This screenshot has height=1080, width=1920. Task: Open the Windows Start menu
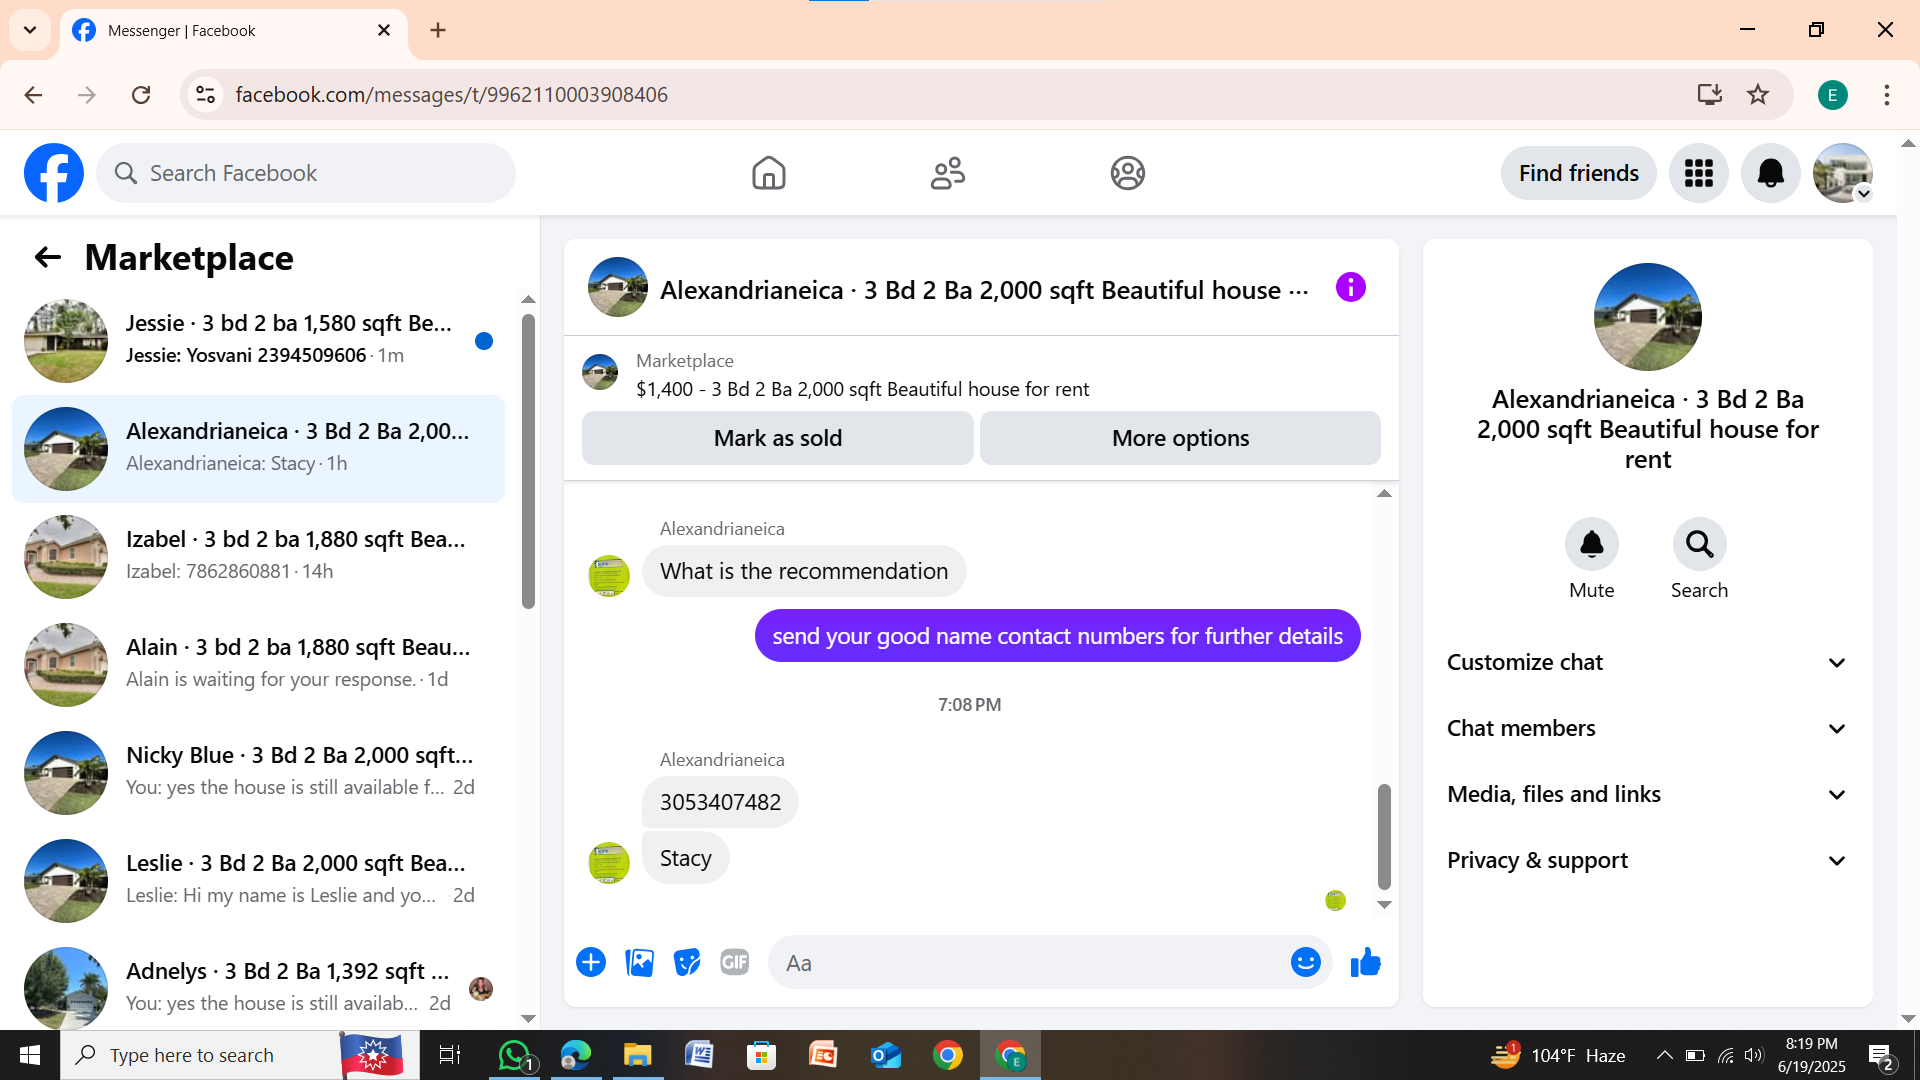click(x=30, y=1055)
